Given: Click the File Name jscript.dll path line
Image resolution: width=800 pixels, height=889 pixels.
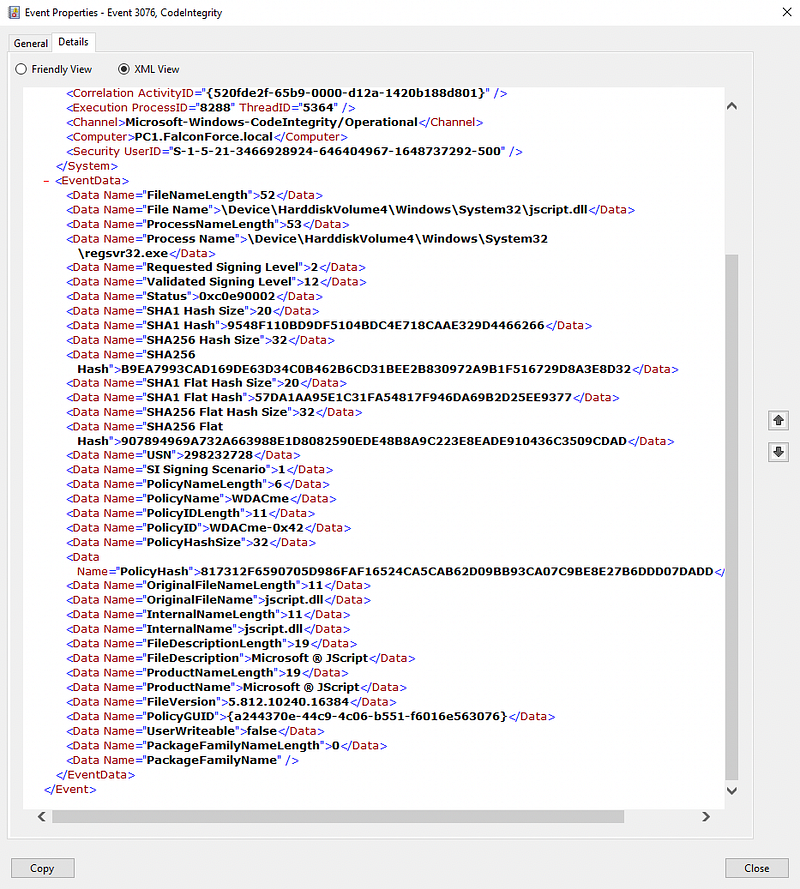Looking at the screenshot, I should [350, 210].
